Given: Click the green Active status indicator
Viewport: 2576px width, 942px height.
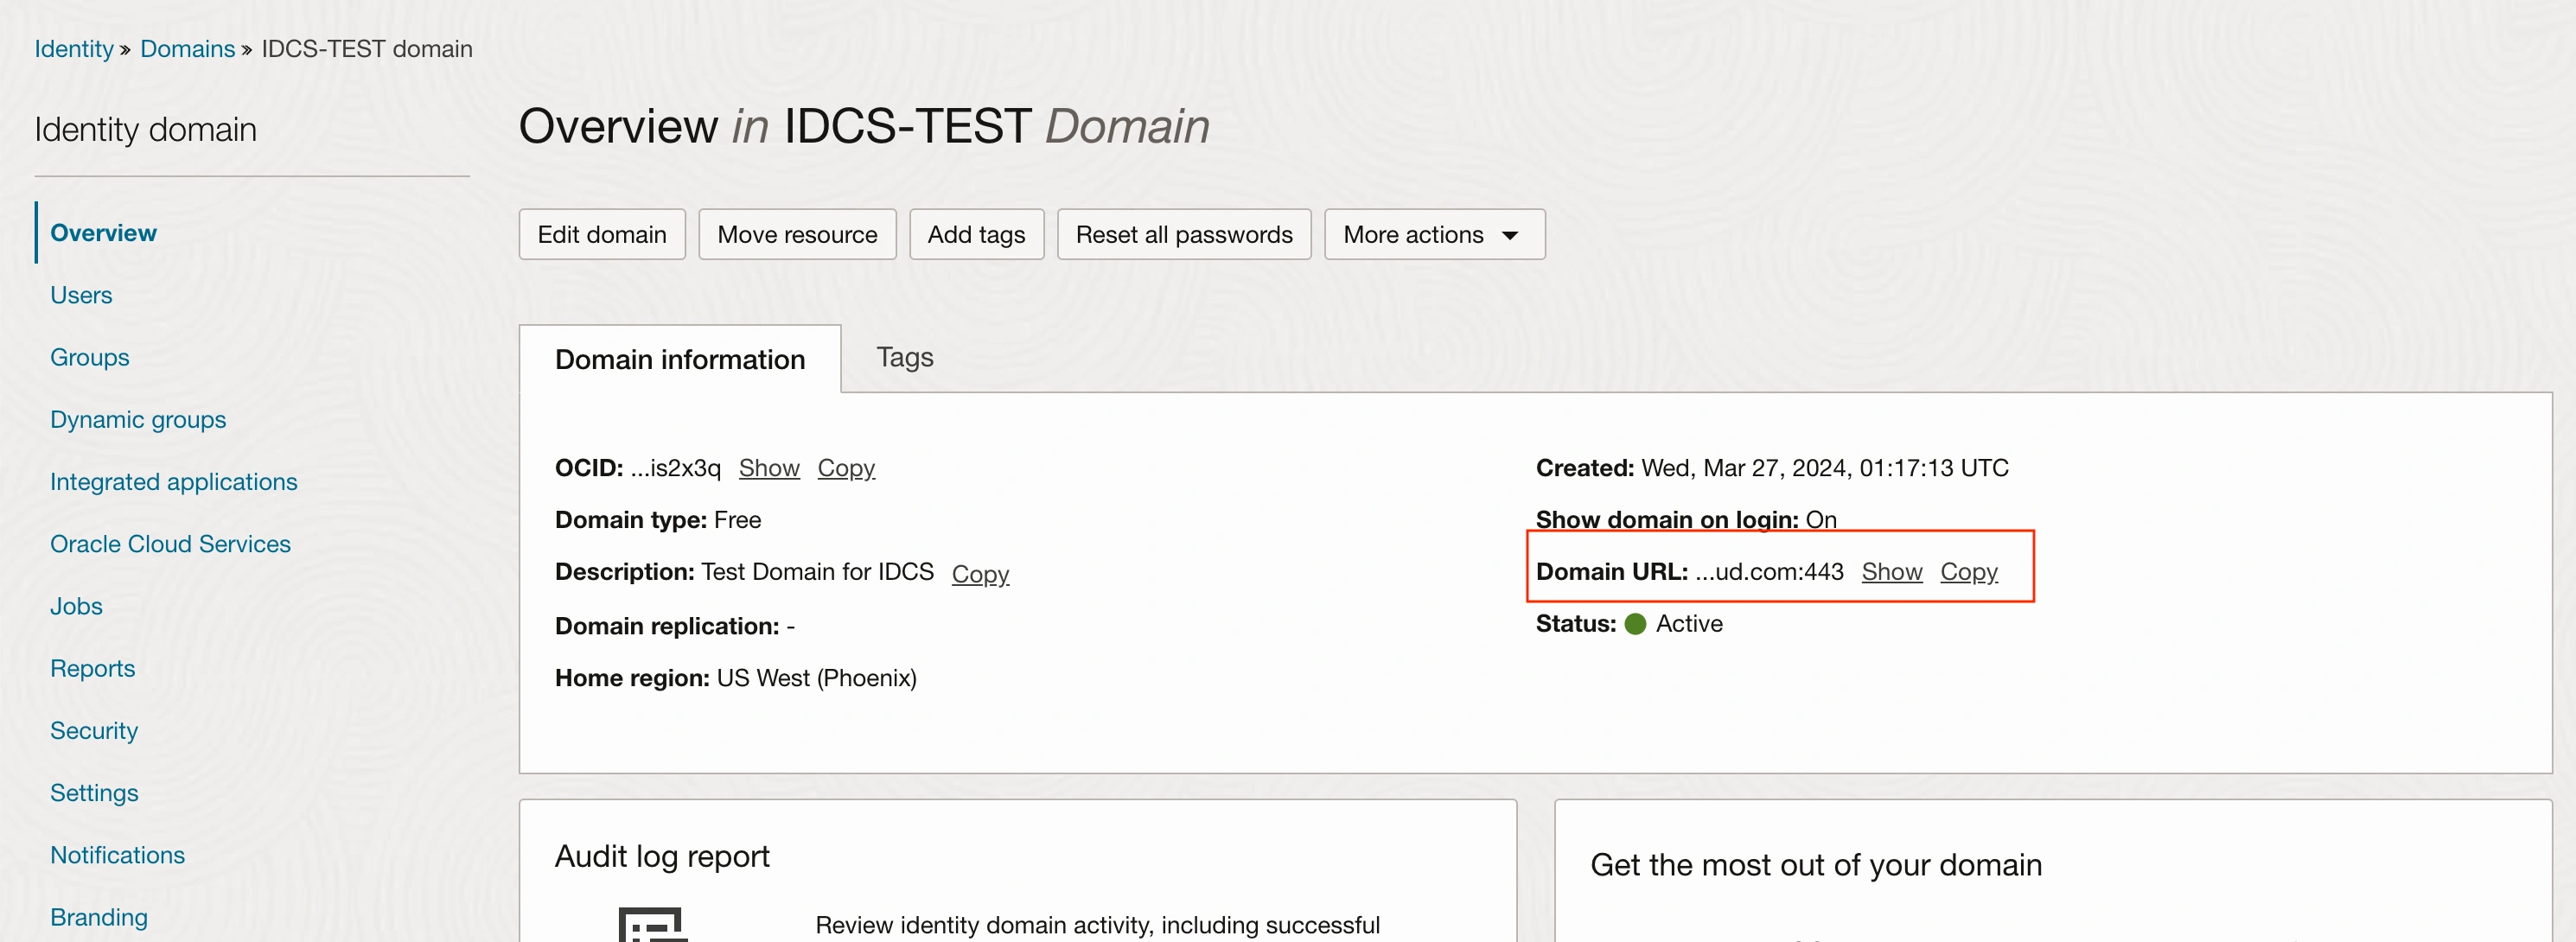Looking at the screenshot, I should click(x=1635, y=623).
